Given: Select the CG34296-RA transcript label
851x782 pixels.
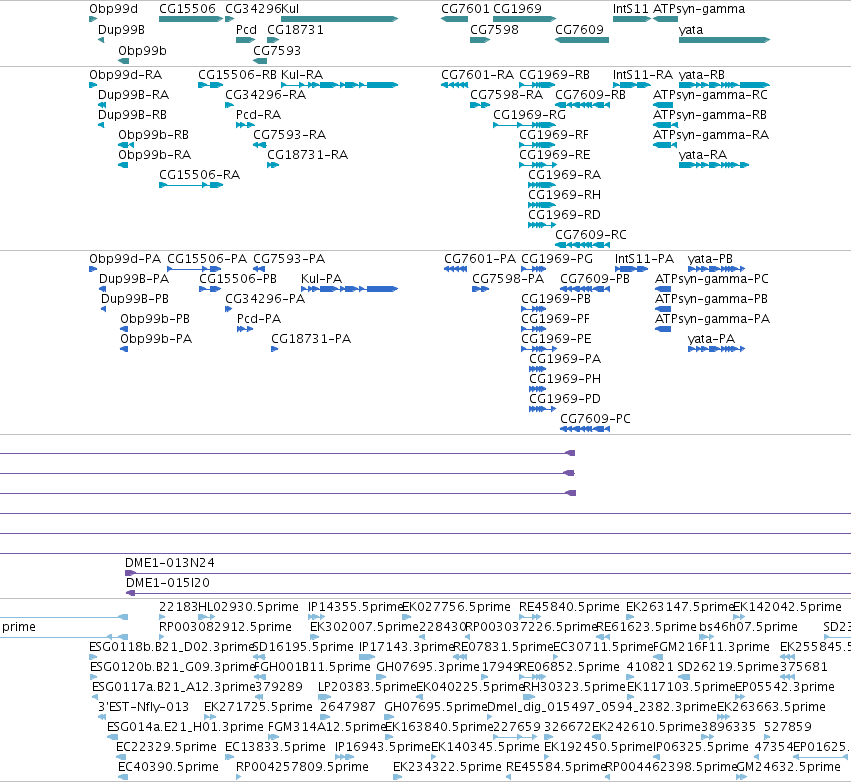Looking at the screenshot, I should tap(265, 94).
